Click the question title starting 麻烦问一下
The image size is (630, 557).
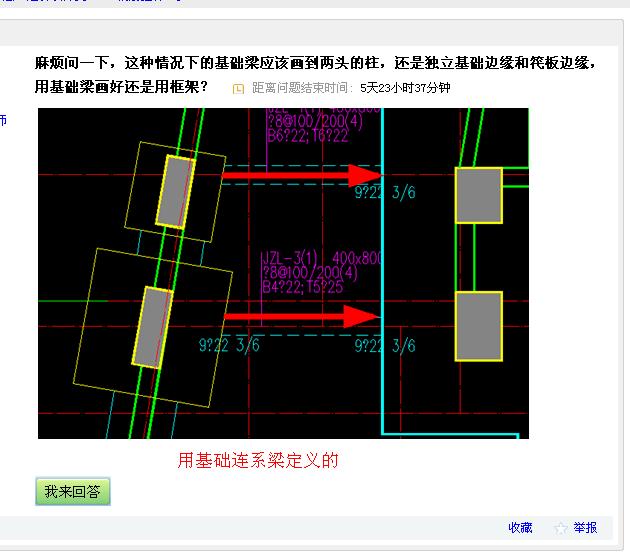click(315, 63)
